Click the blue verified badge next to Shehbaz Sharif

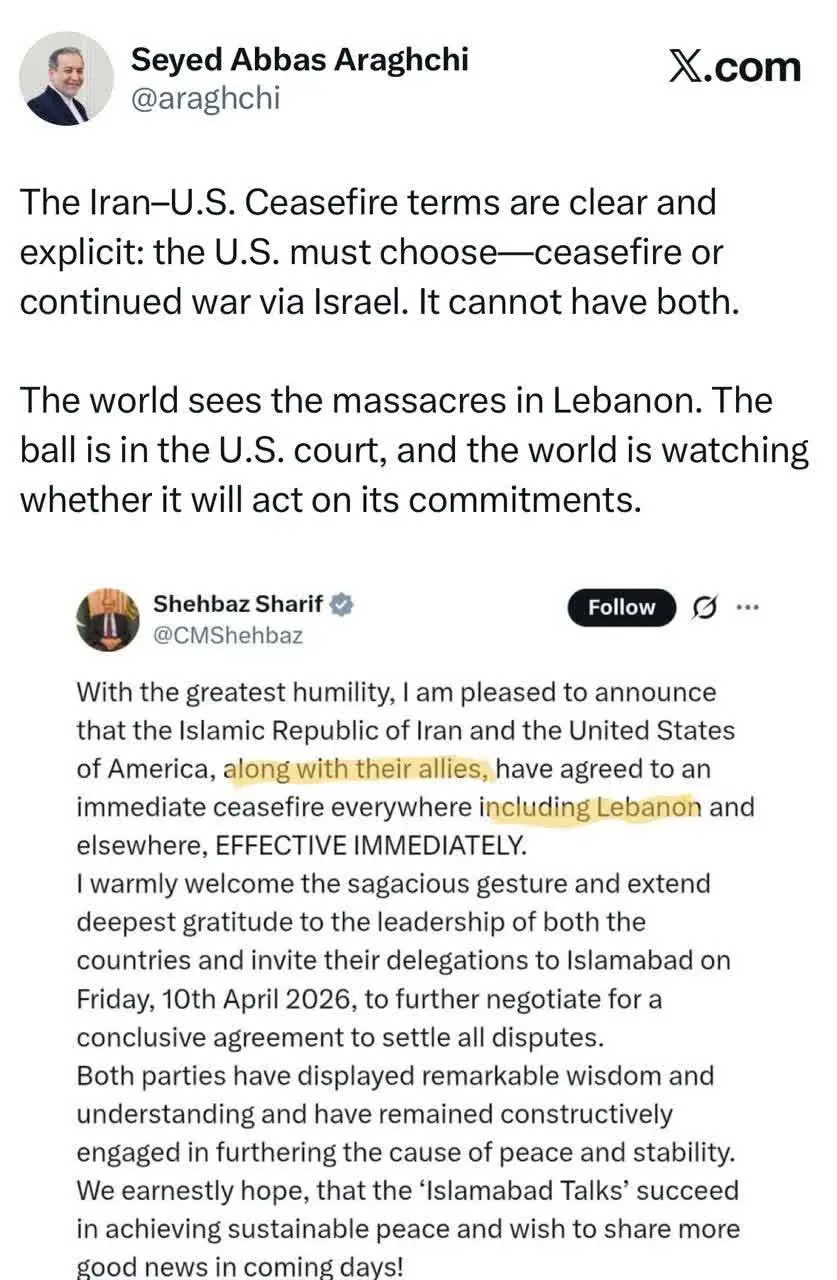click(x=342, y=604)
